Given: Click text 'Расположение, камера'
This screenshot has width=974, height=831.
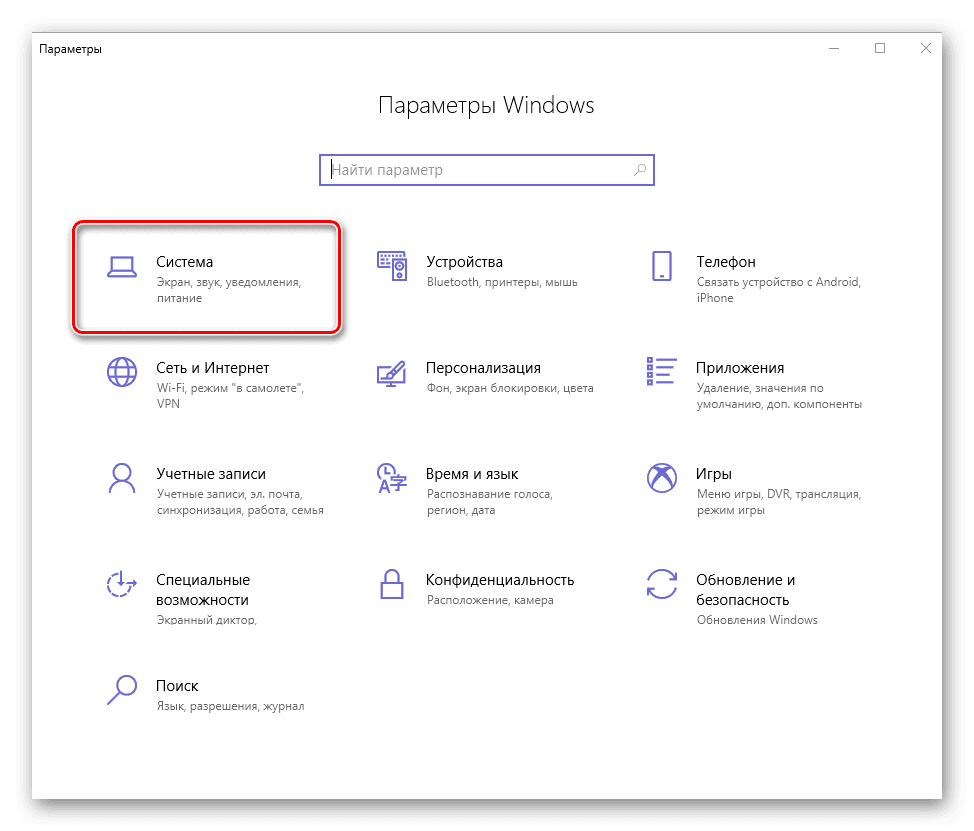Looking at the screenshot, I should click(490, 601).
